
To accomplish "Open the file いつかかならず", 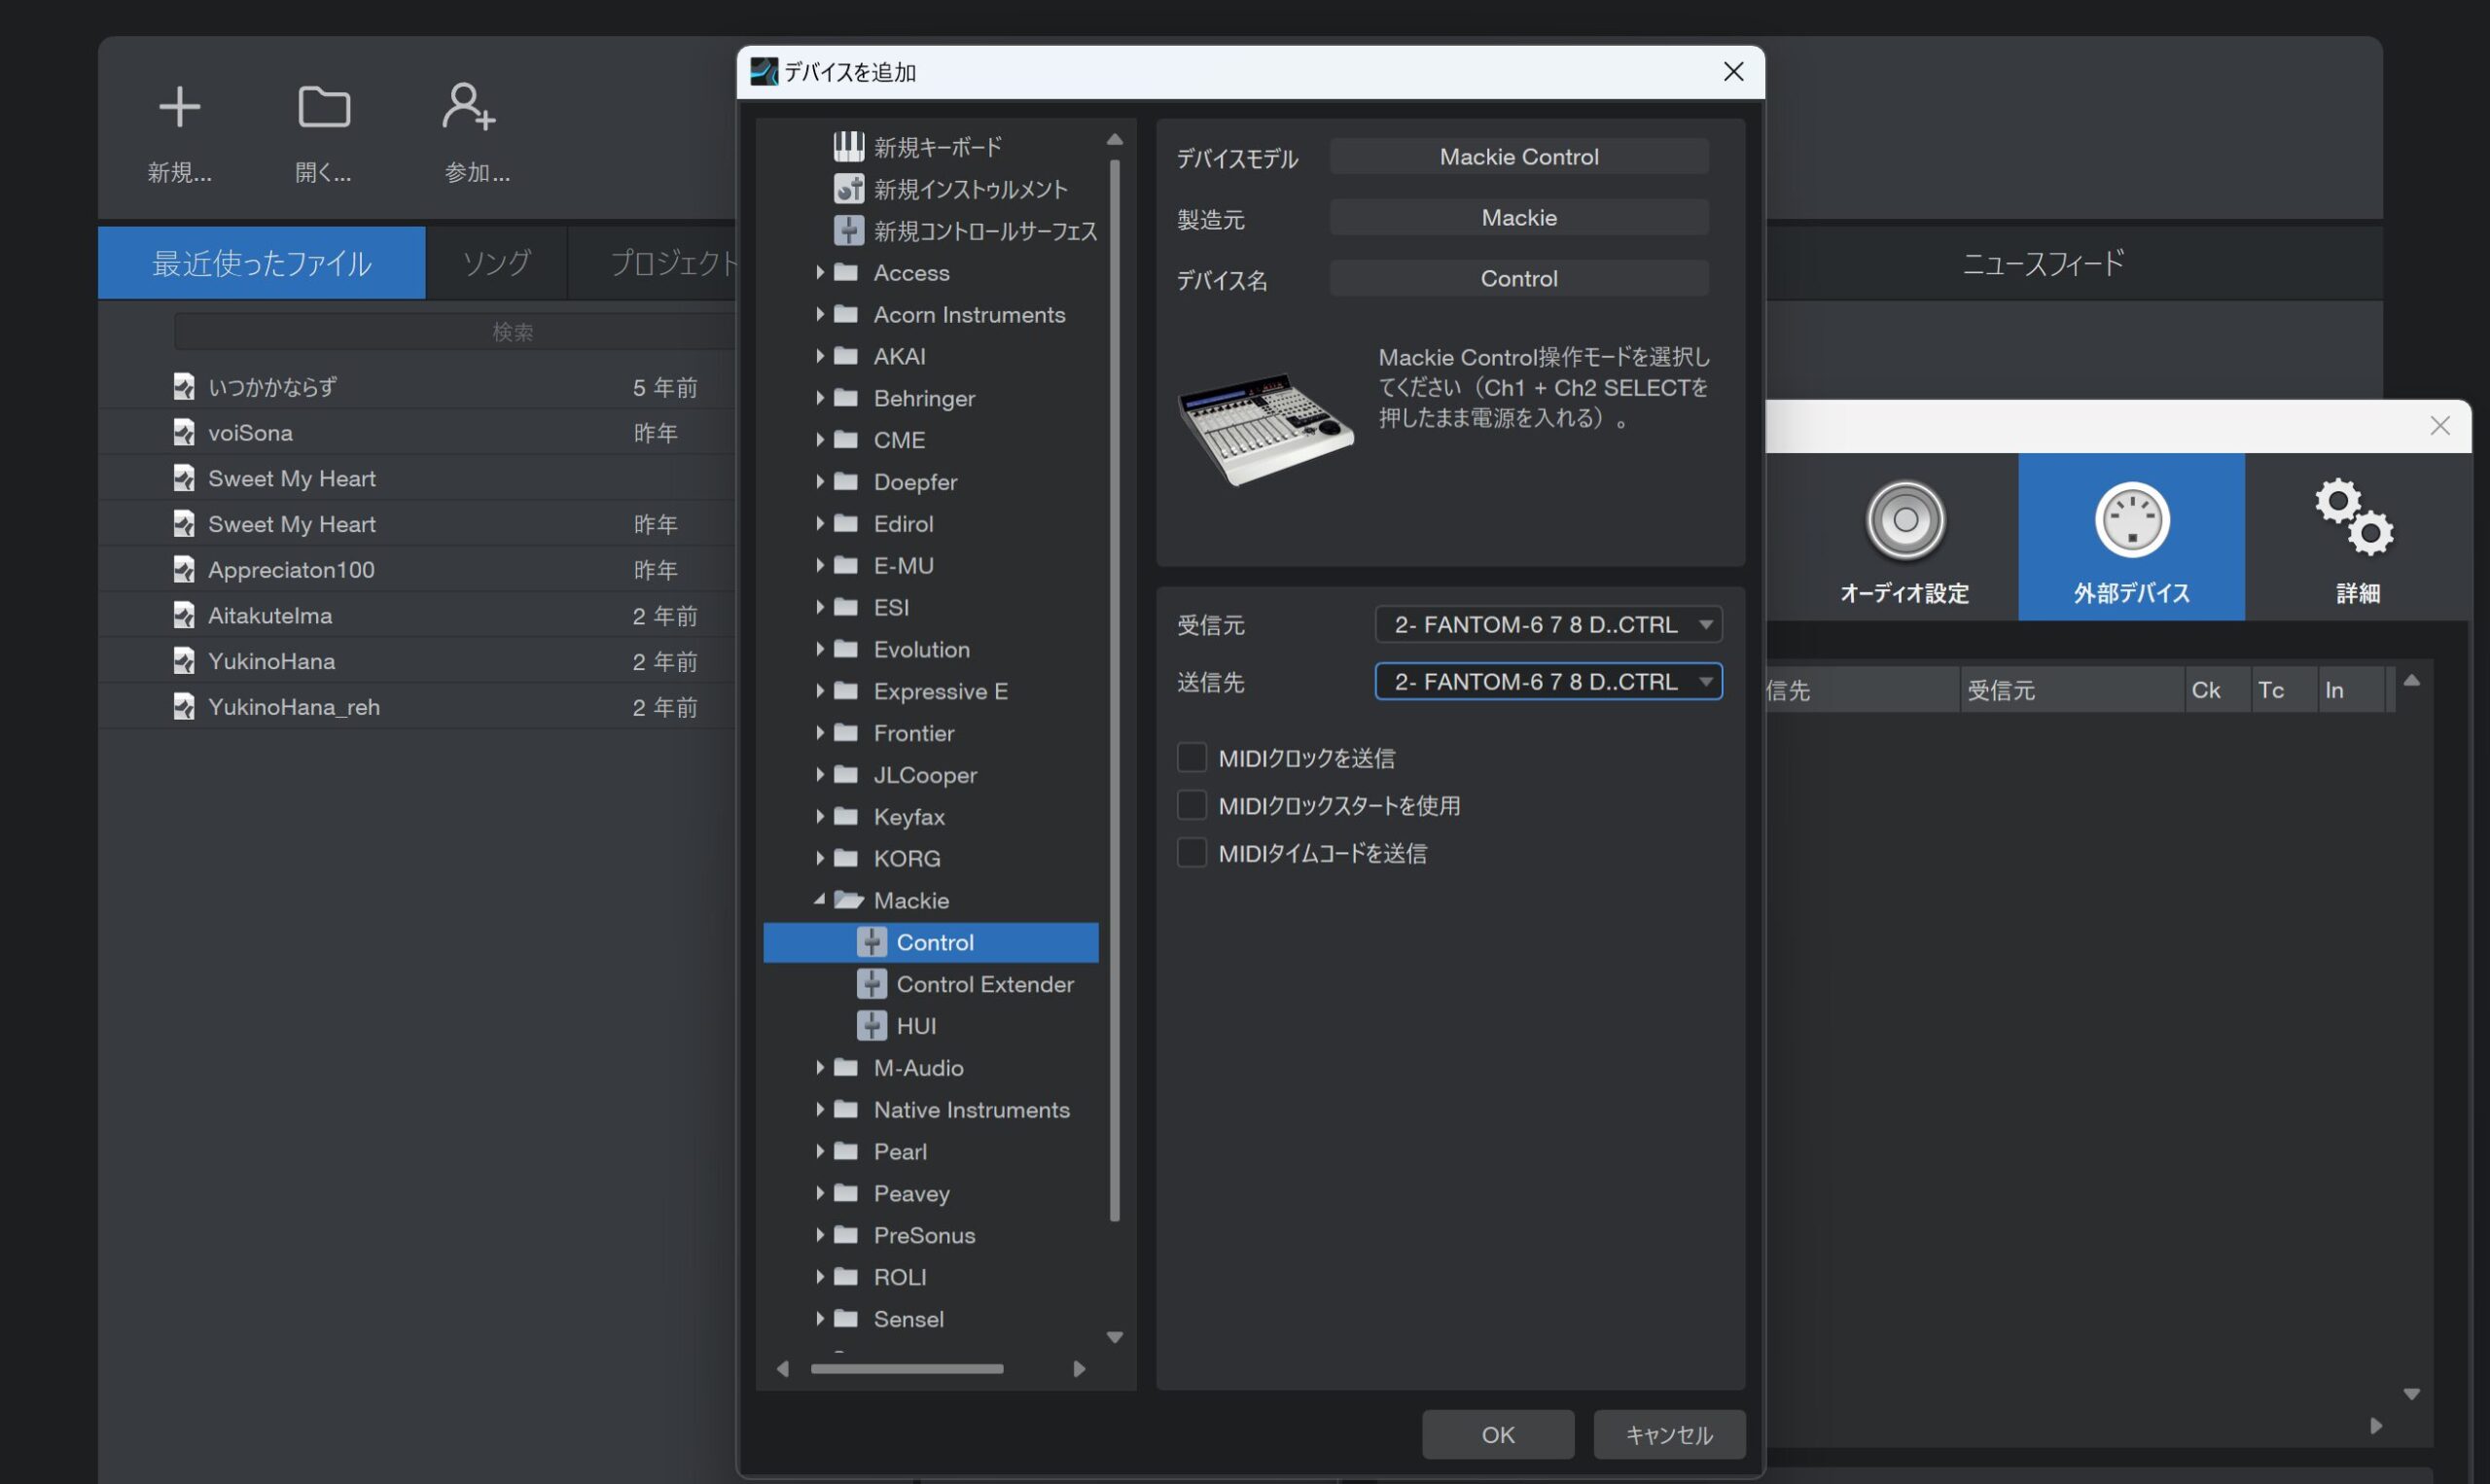I will click(x=272, y=387).
